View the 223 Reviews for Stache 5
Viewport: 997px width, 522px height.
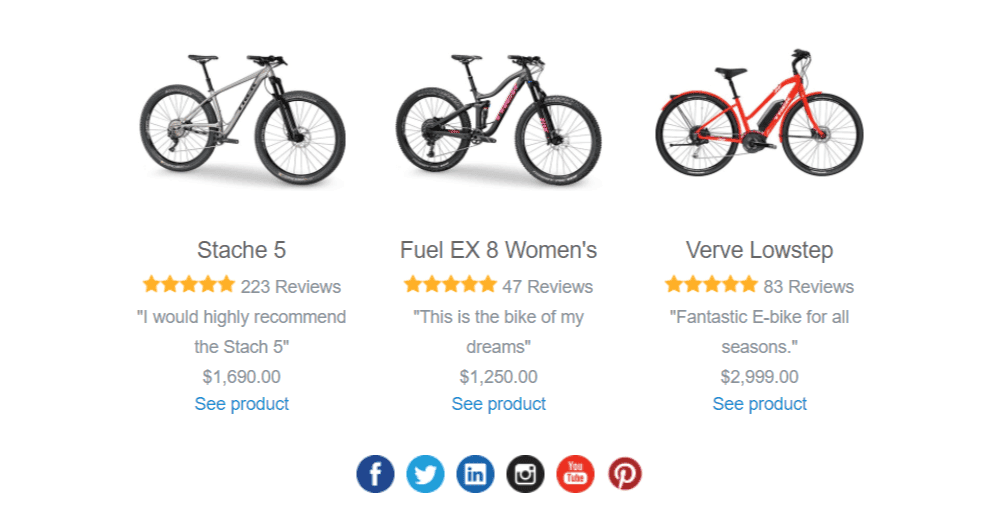coord(291,287)
